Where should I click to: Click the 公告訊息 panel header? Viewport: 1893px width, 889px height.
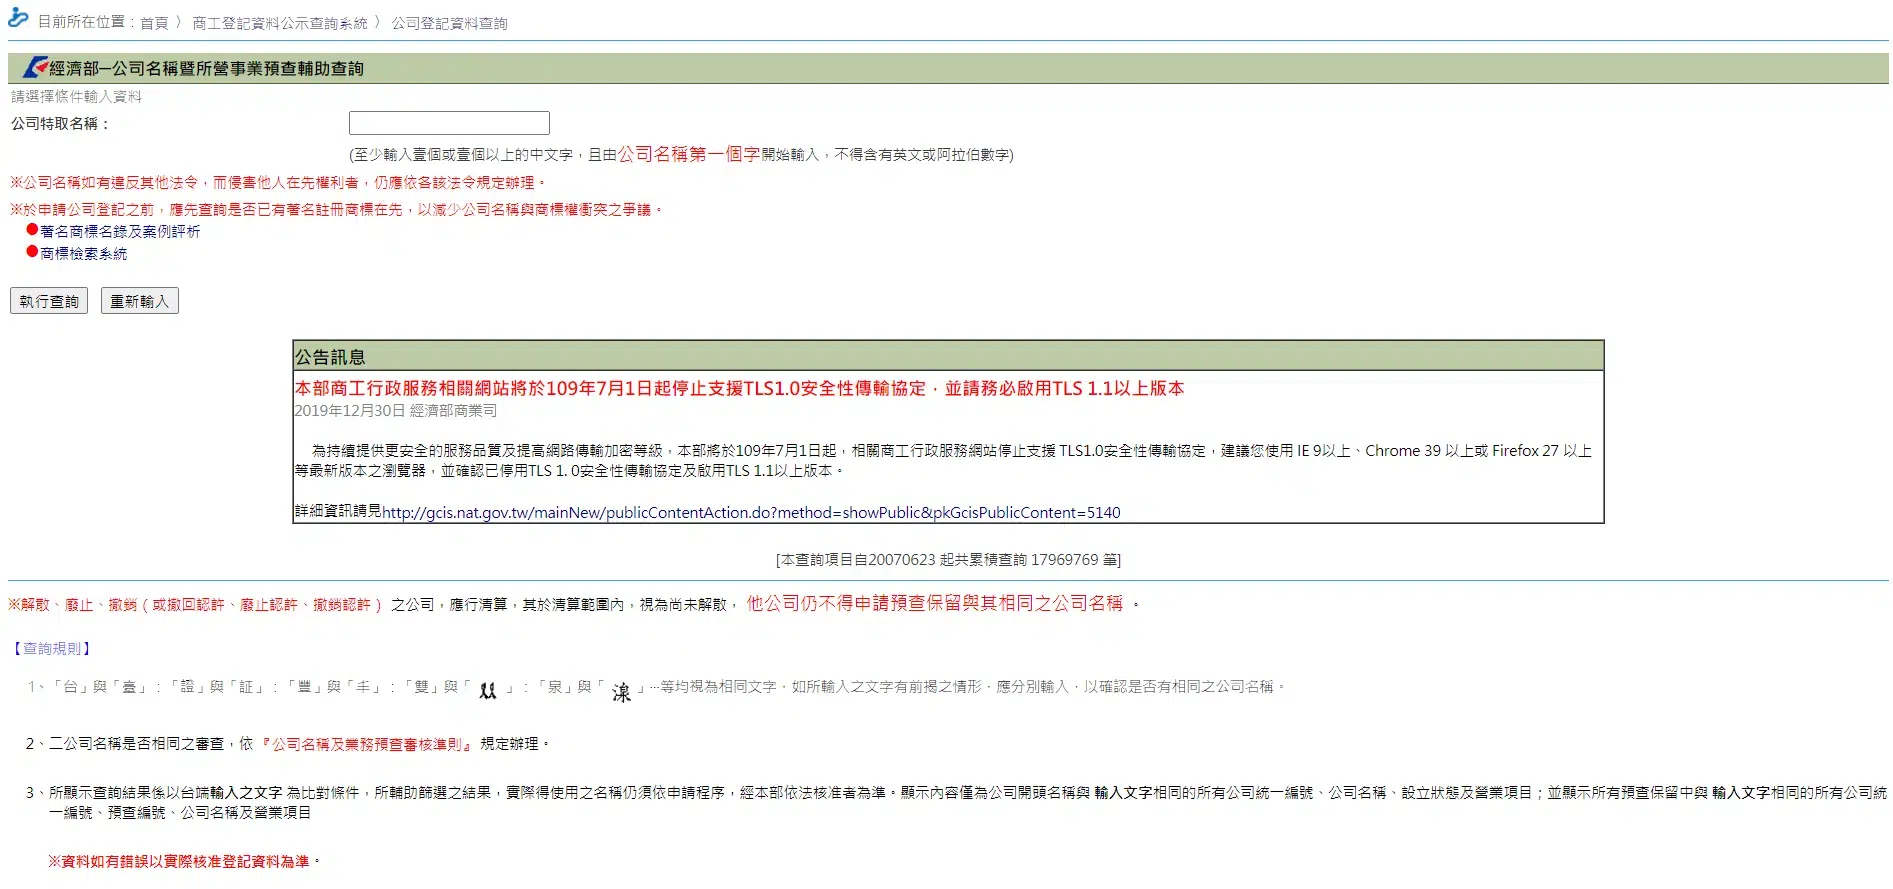pyautogui.click(x=948, y=356)
